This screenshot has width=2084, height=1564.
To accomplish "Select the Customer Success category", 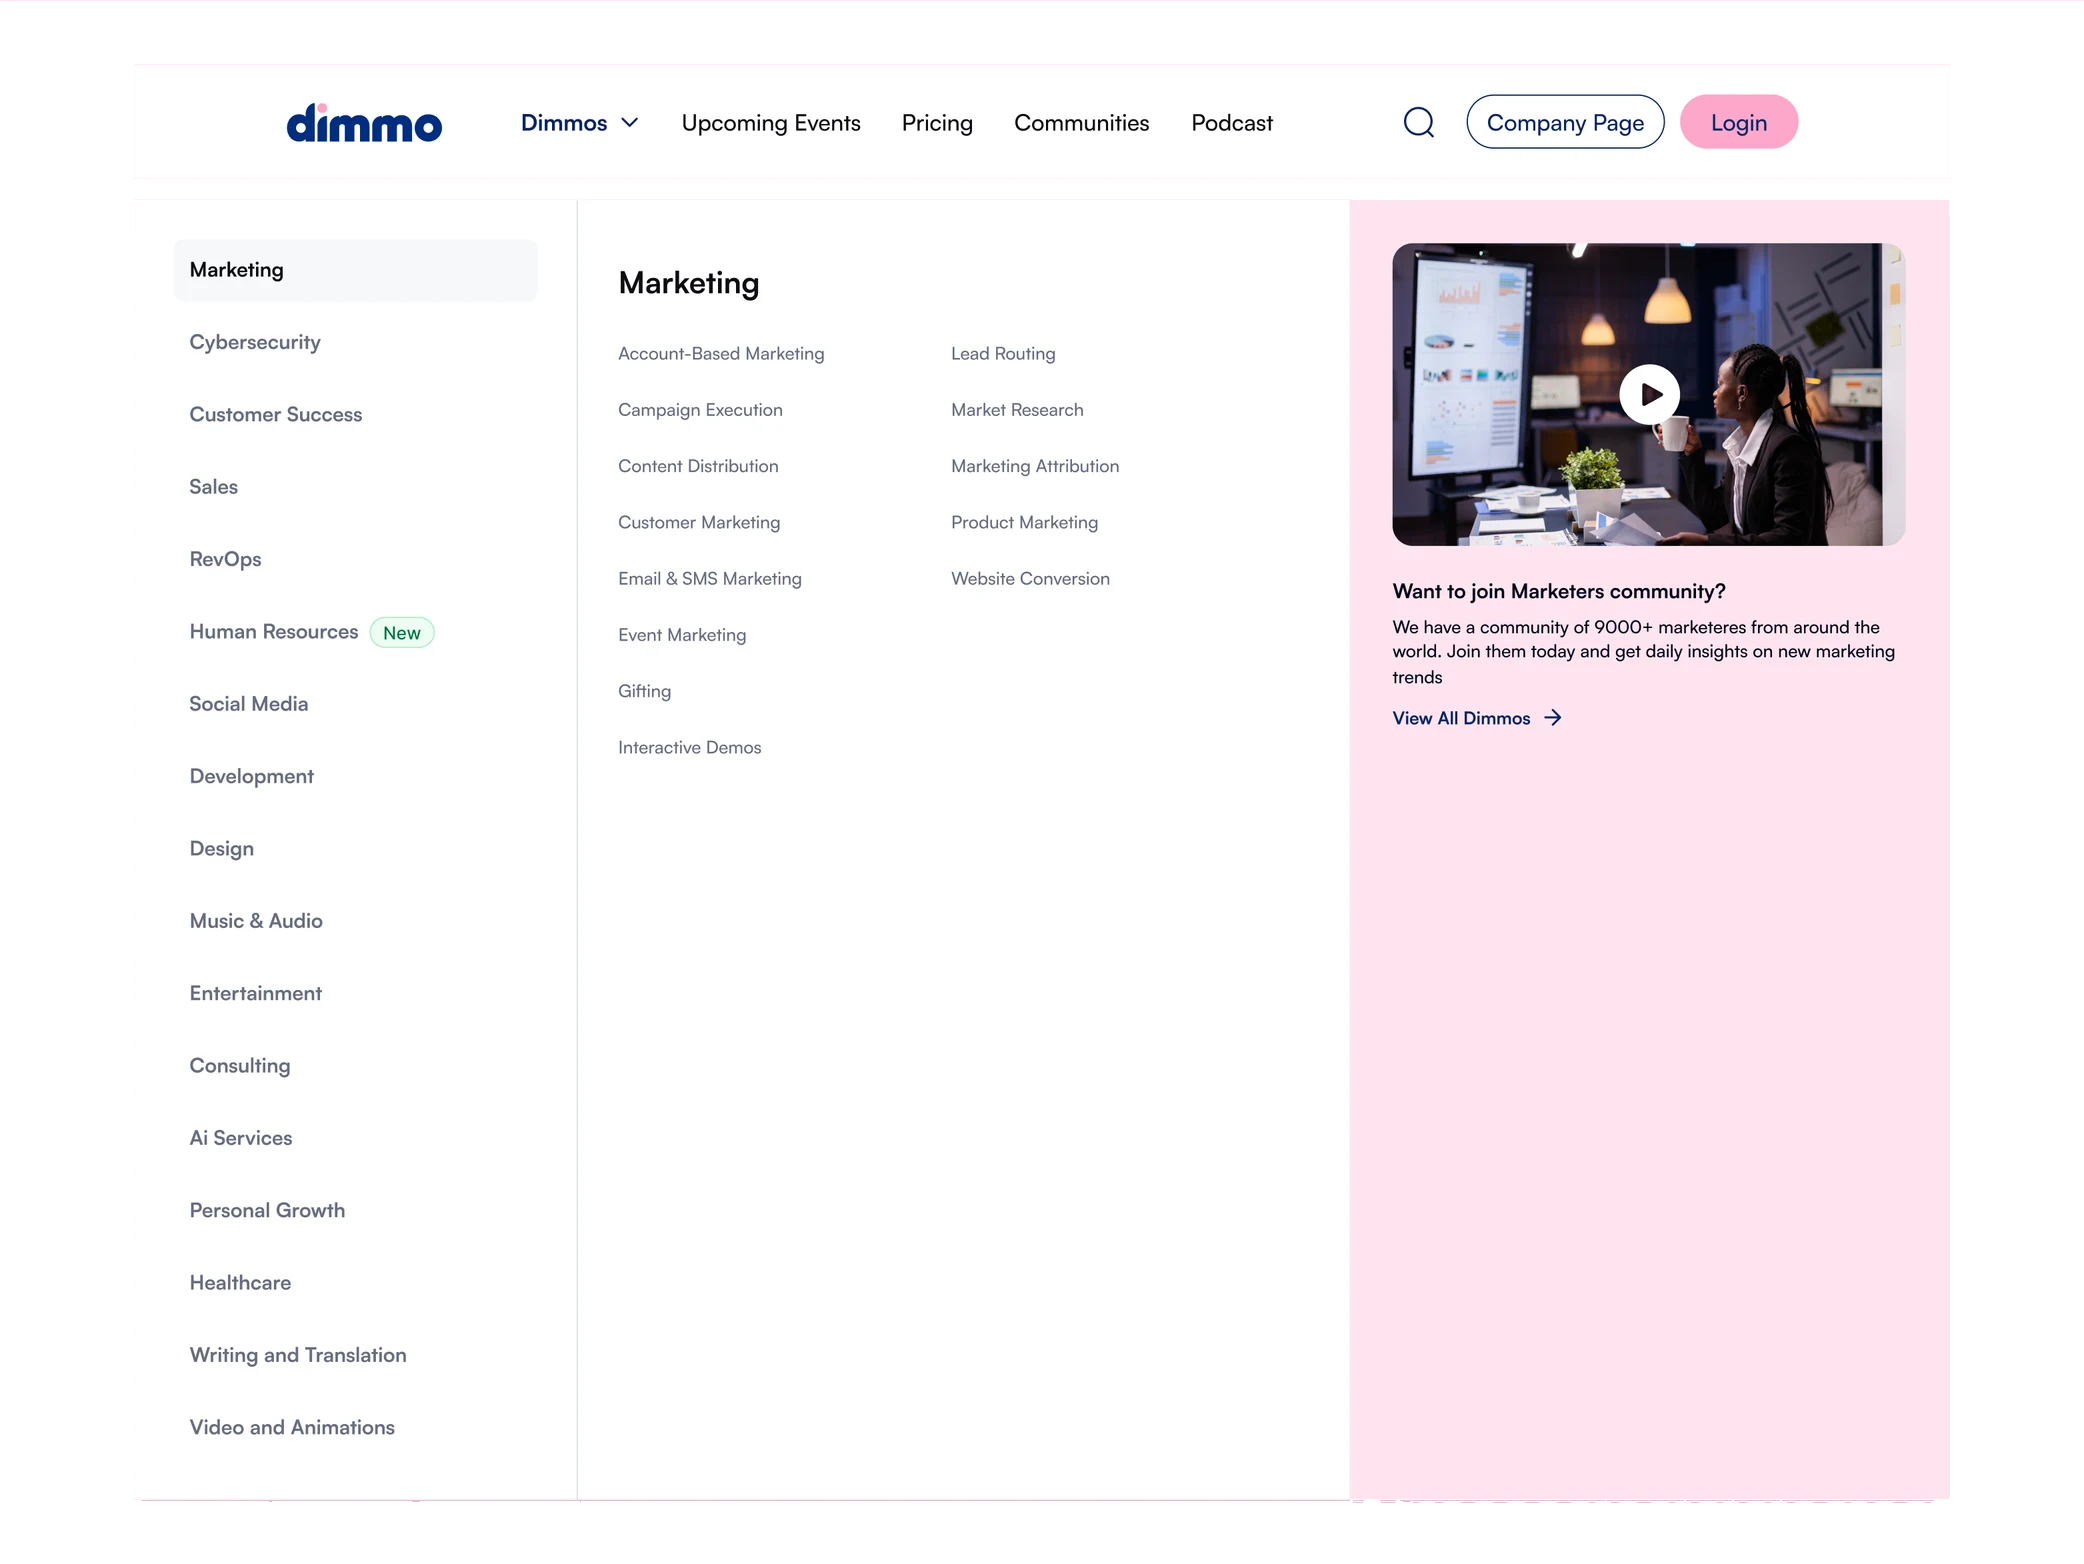I will (276, 414).
